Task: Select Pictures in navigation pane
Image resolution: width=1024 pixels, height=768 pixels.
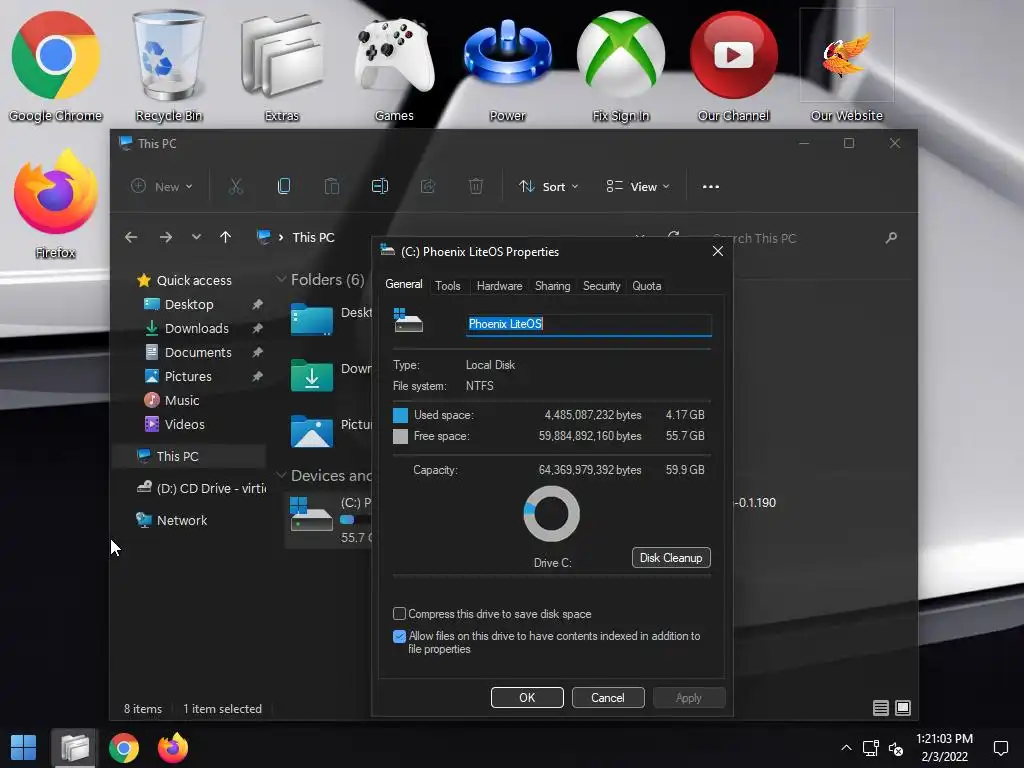Action: pyautogui.click(x=188, y=377)
